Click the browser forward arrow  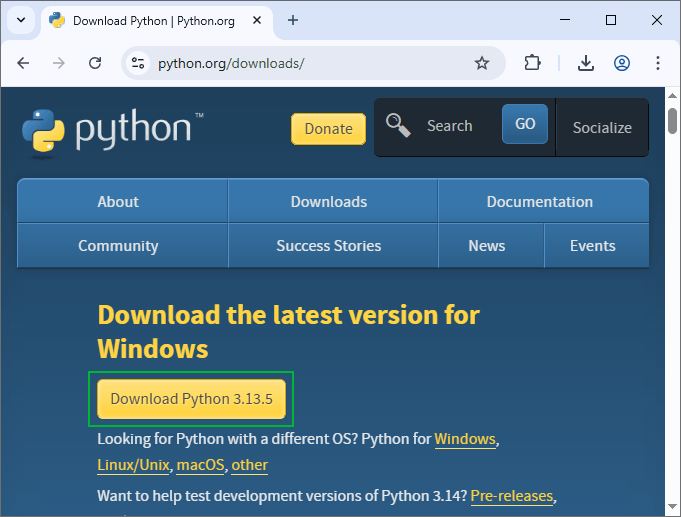[x=59, y=63]
